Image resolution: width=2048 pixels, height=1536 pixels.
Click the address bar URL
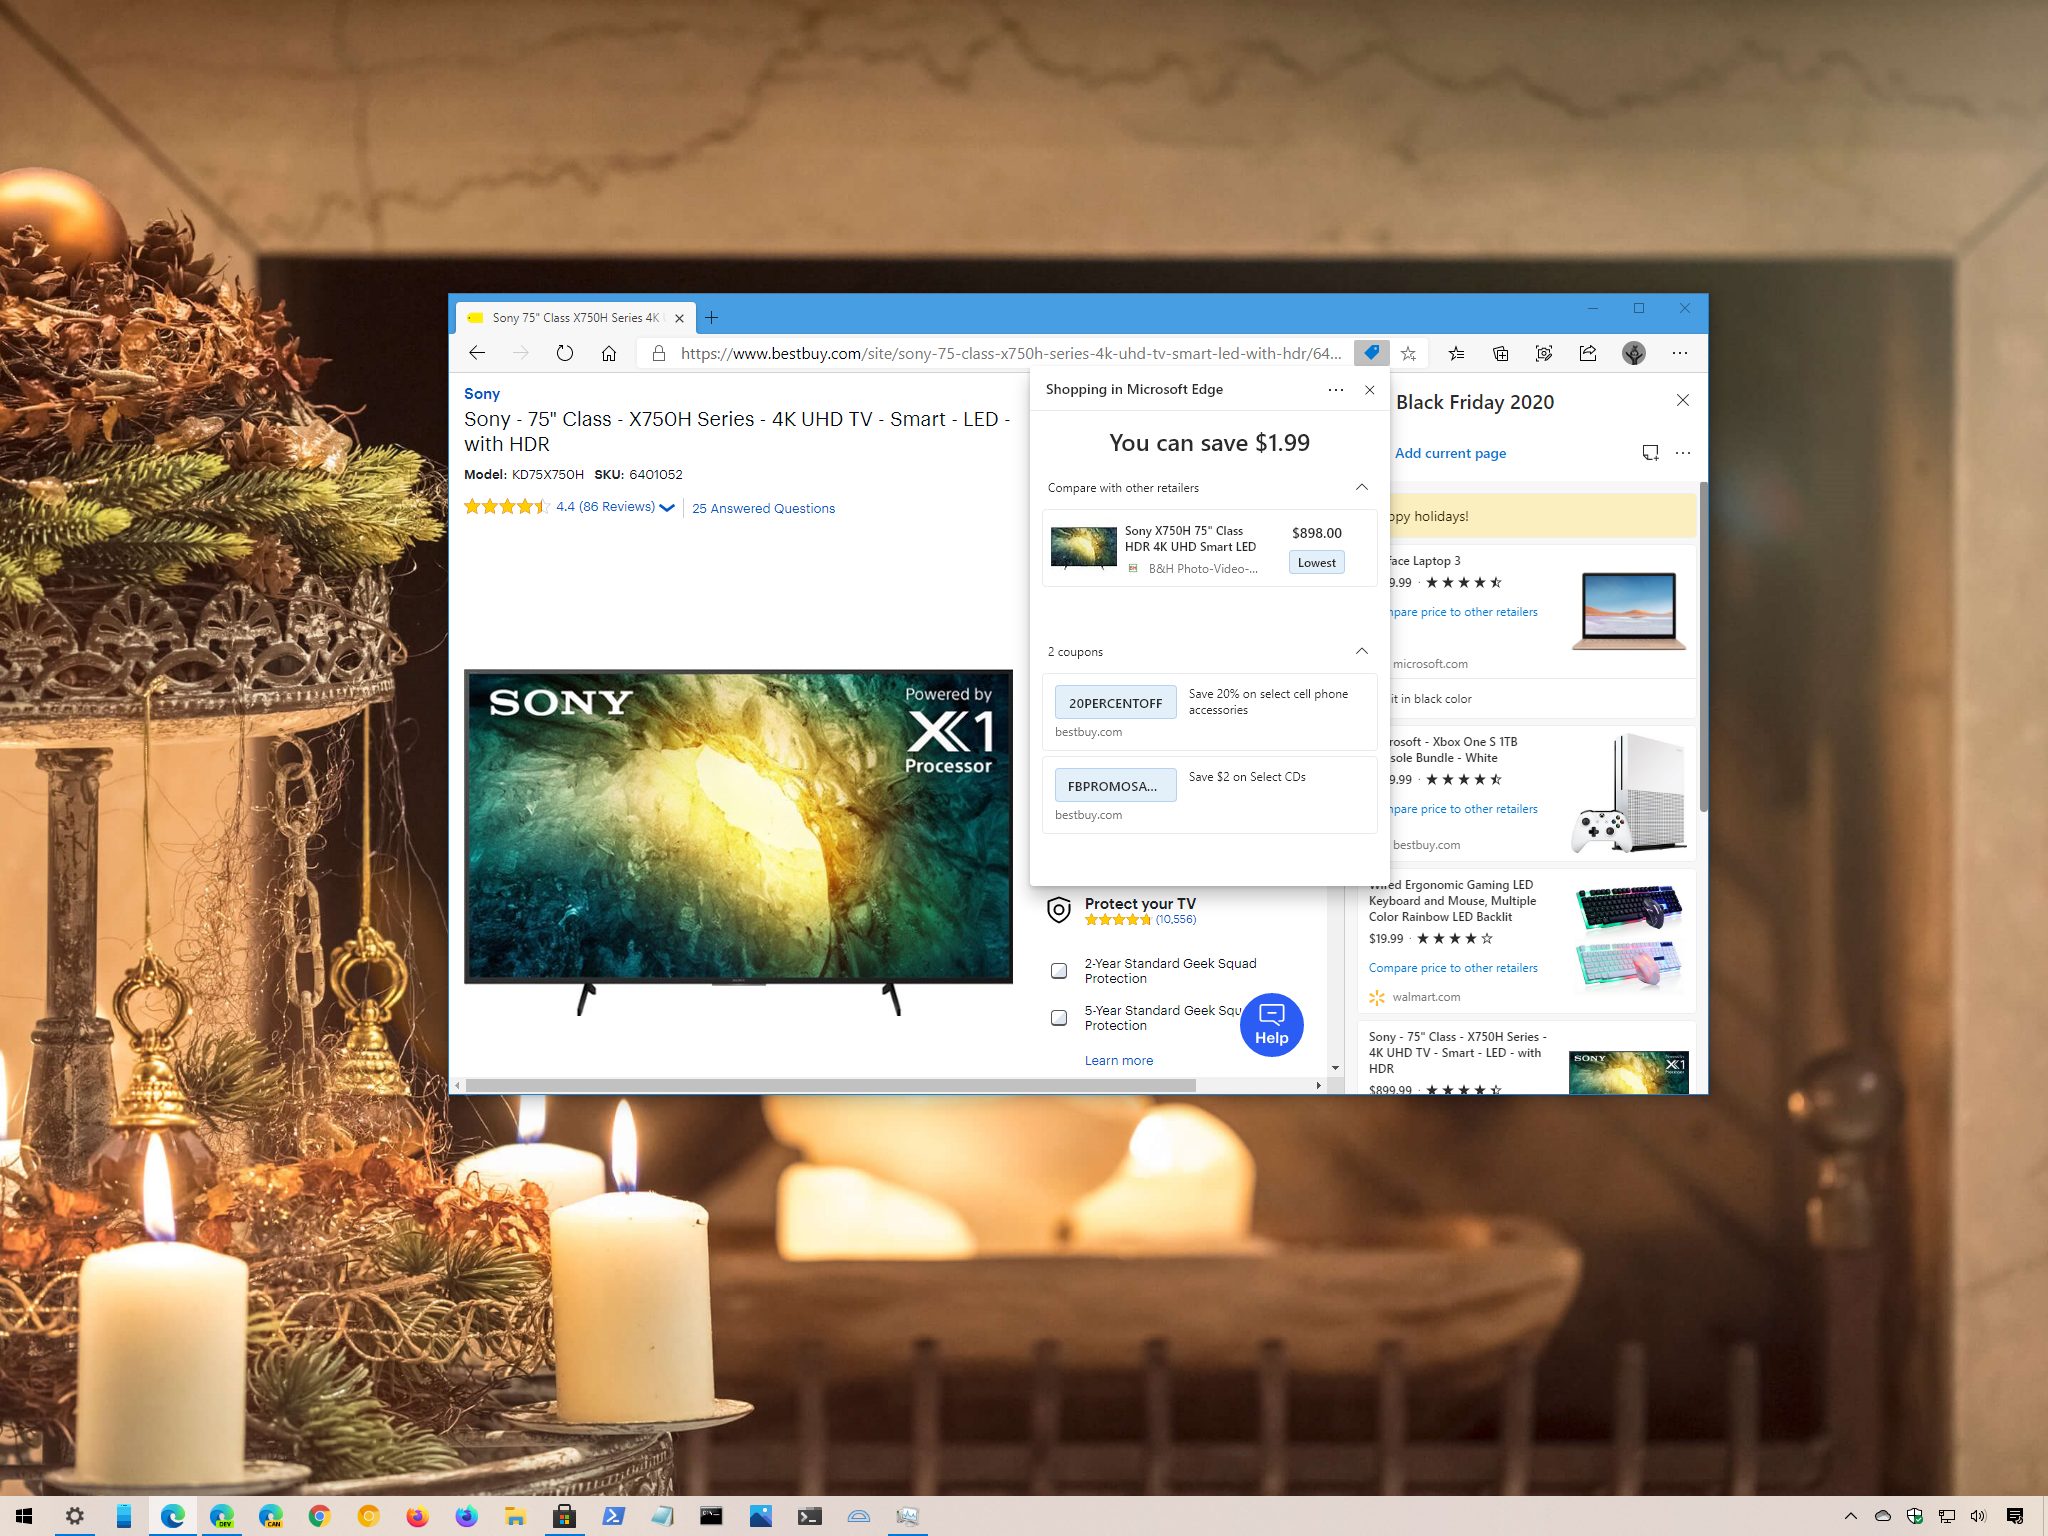(x=1010, y=353)
